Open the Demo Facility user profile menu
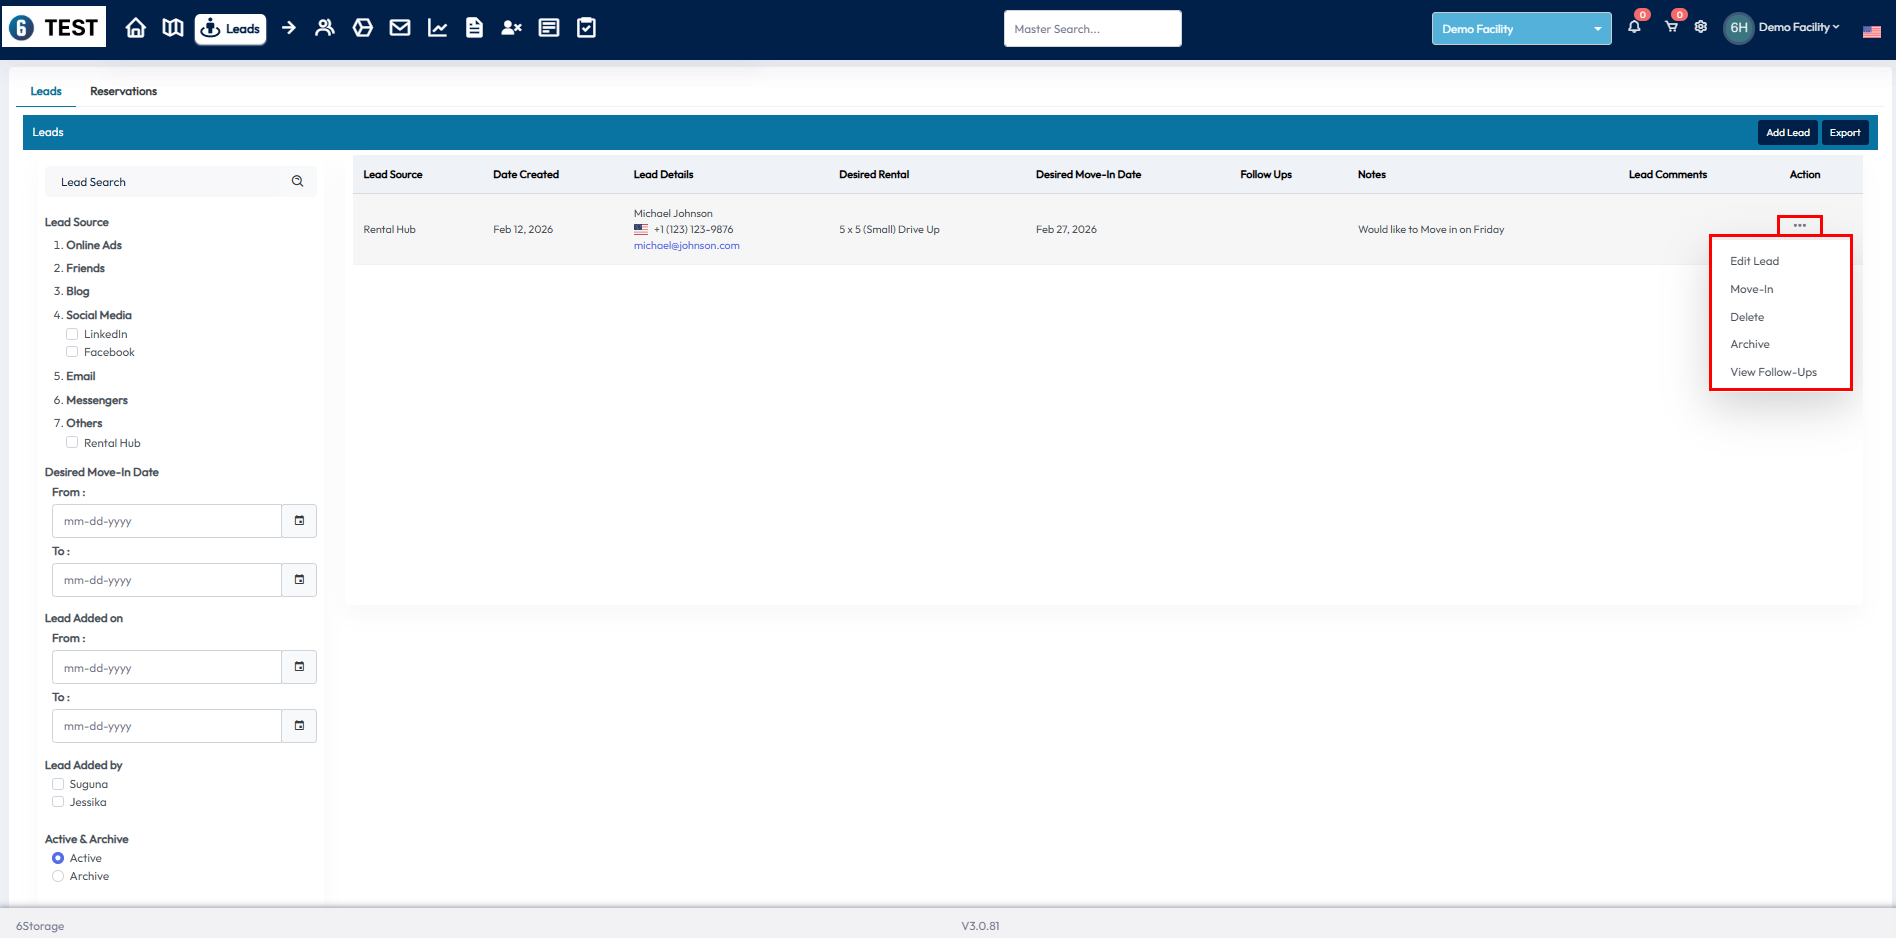Screen dimensions: 1896x938 coord(1785,27)
